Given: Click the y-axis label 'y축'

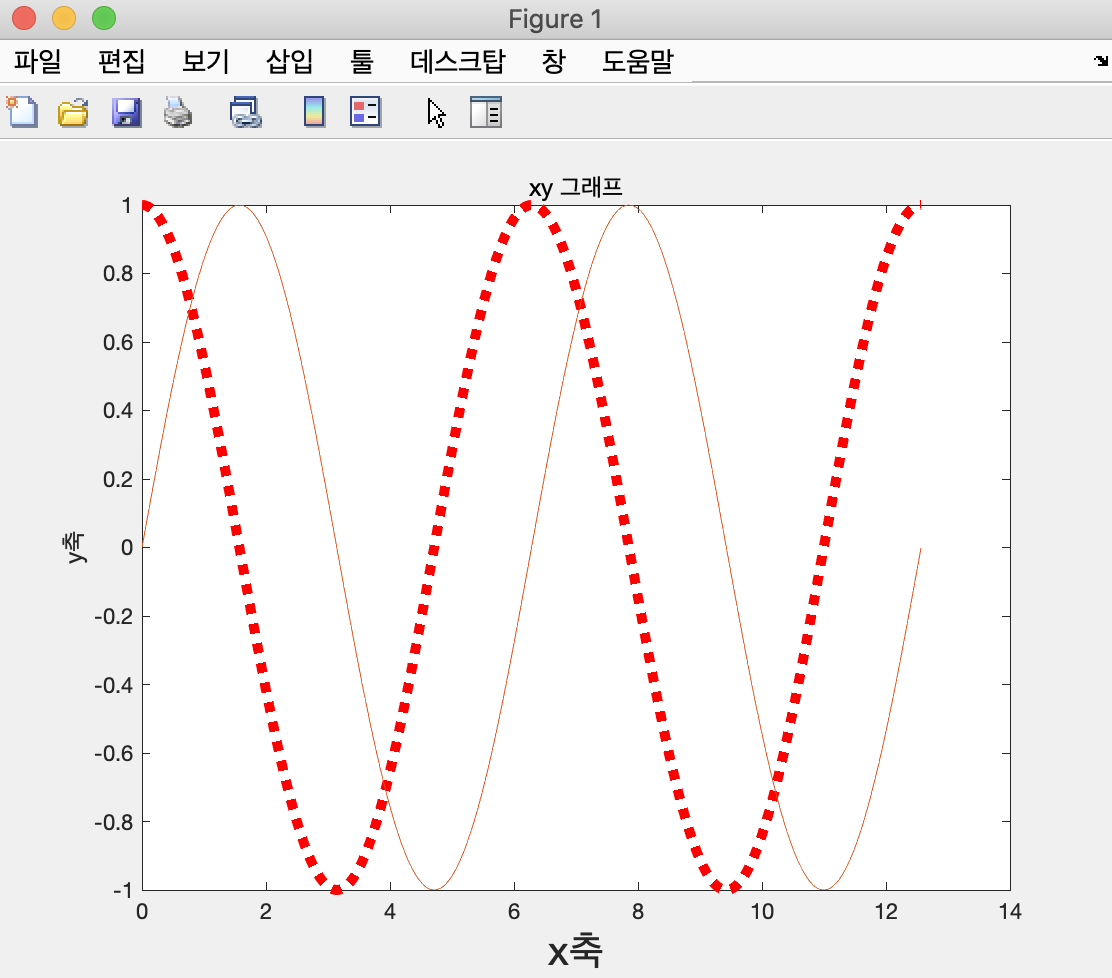Looking at the screenshot, I should click(74, 548).
